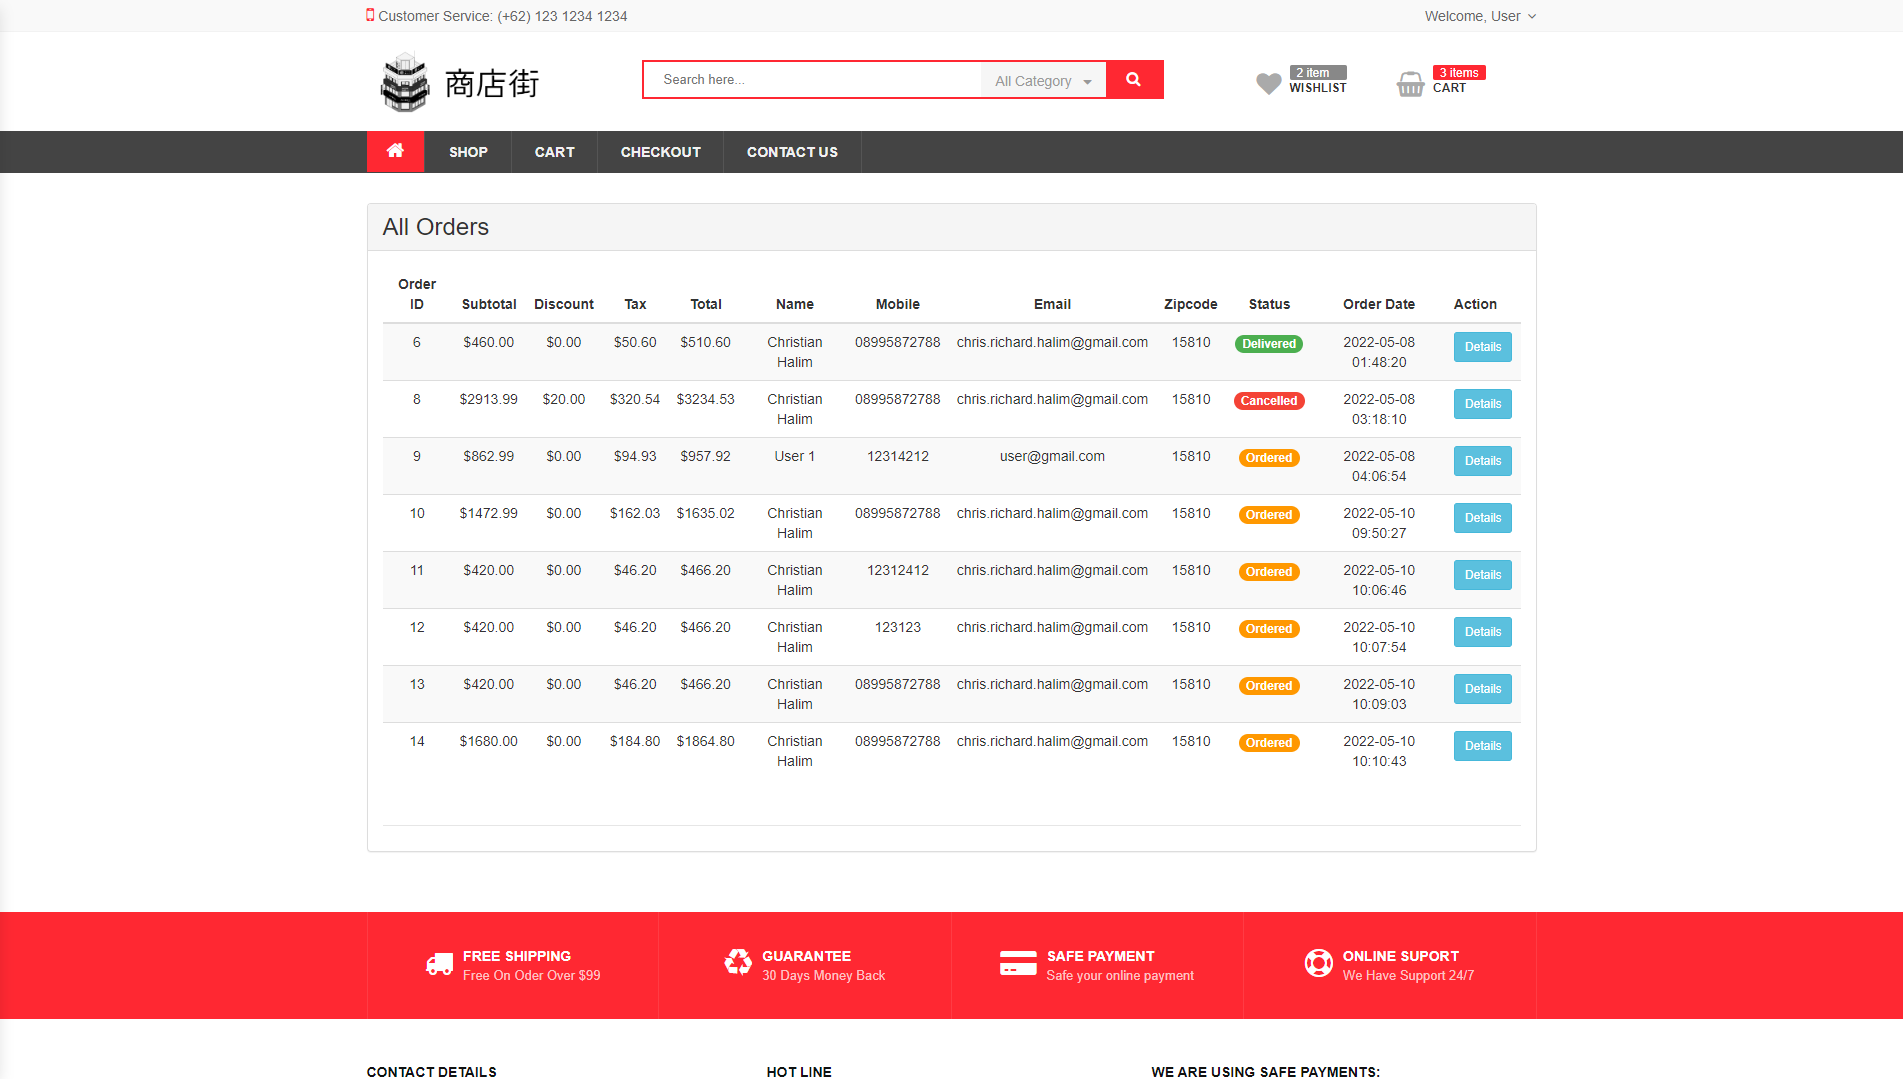Screen dimensions: 1903x1079
Task: Click the red Cancelled status badge
Action: point(1269,401)
